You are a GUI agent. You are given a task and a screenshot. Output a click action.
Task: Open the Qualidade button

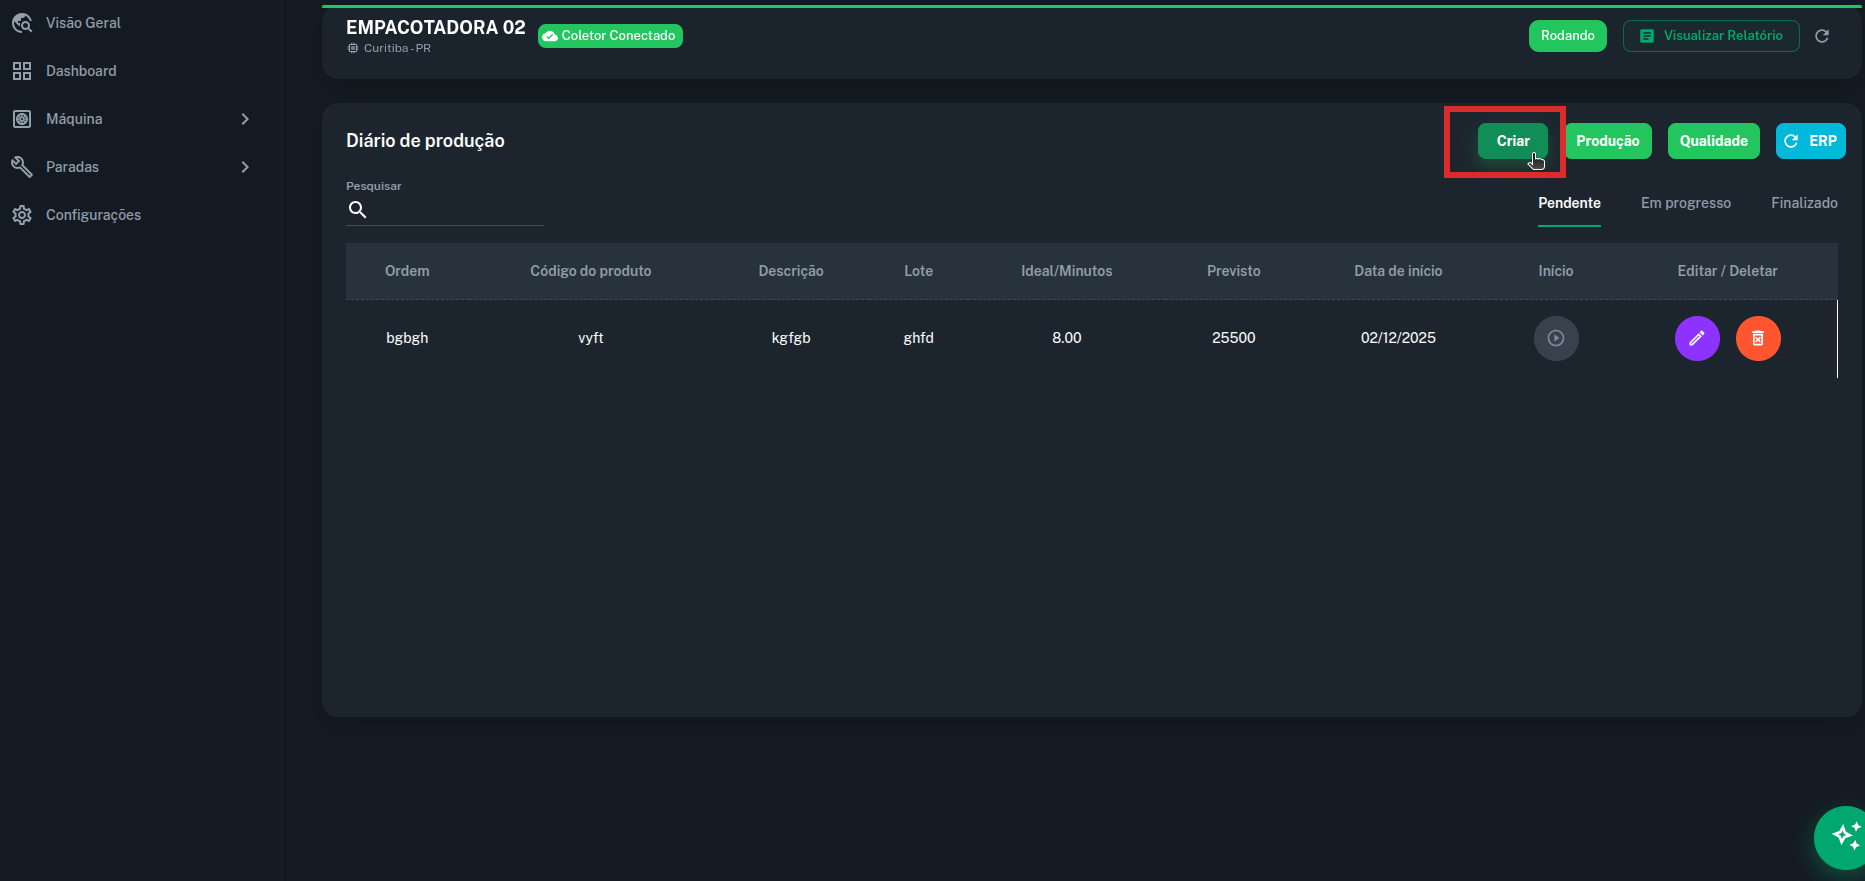click(1713, 141)
